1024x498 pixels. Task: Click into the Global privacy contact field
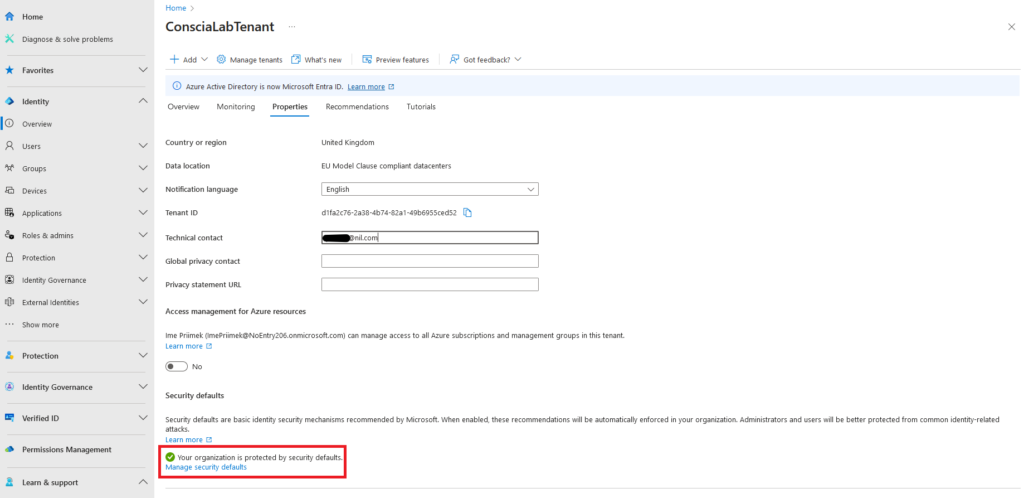[x=430, y=261]
